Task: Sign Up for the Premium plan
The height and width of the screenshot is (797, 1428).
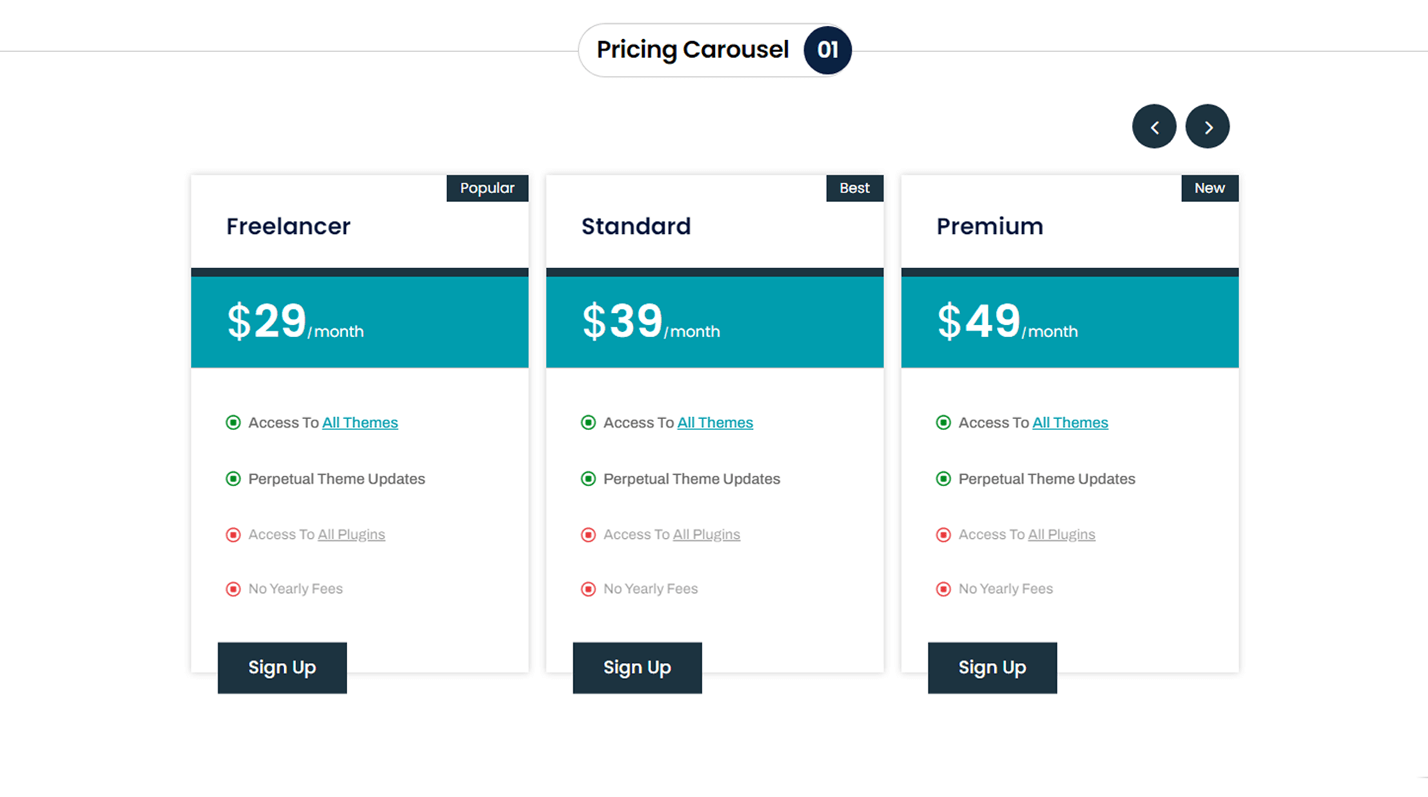Action: [x=992, y=668]
